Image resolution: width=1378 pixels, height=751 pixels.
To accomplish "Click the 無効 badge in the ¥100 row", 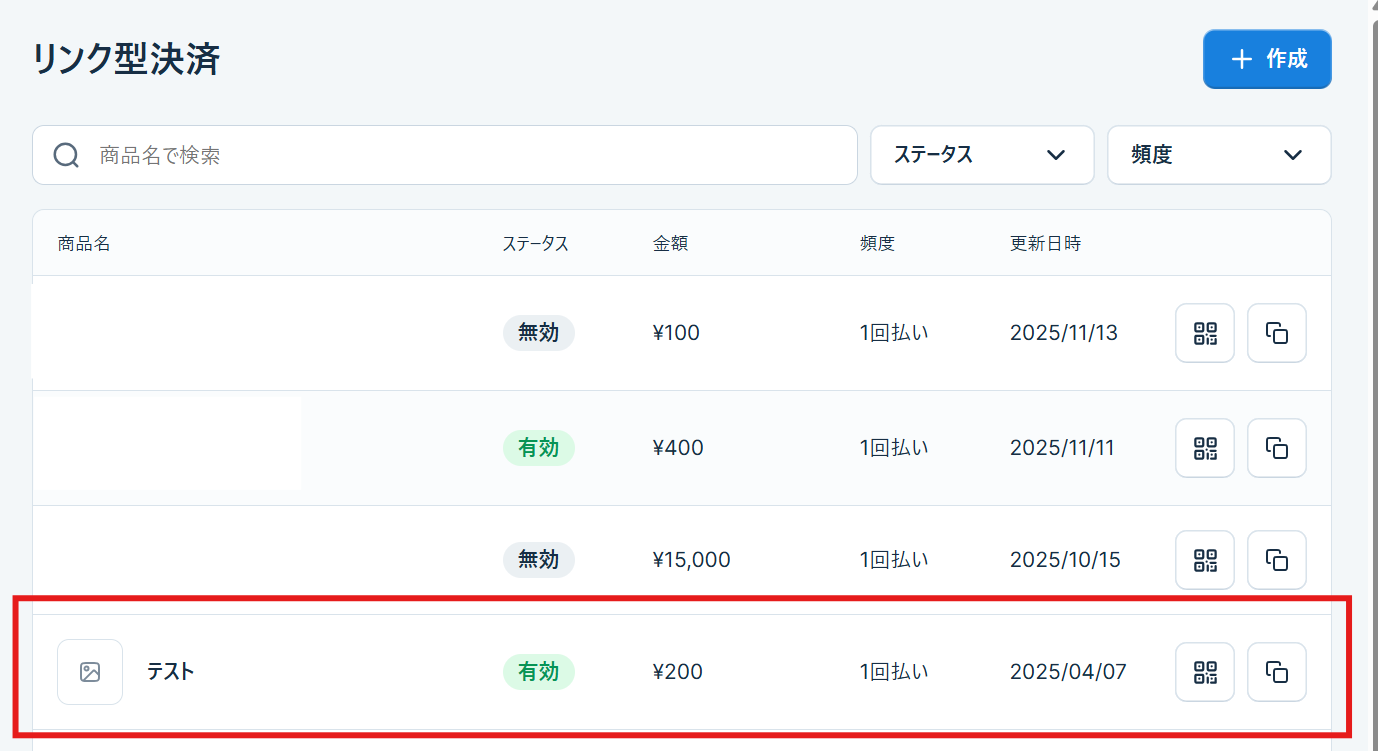I will click(539, 333).
